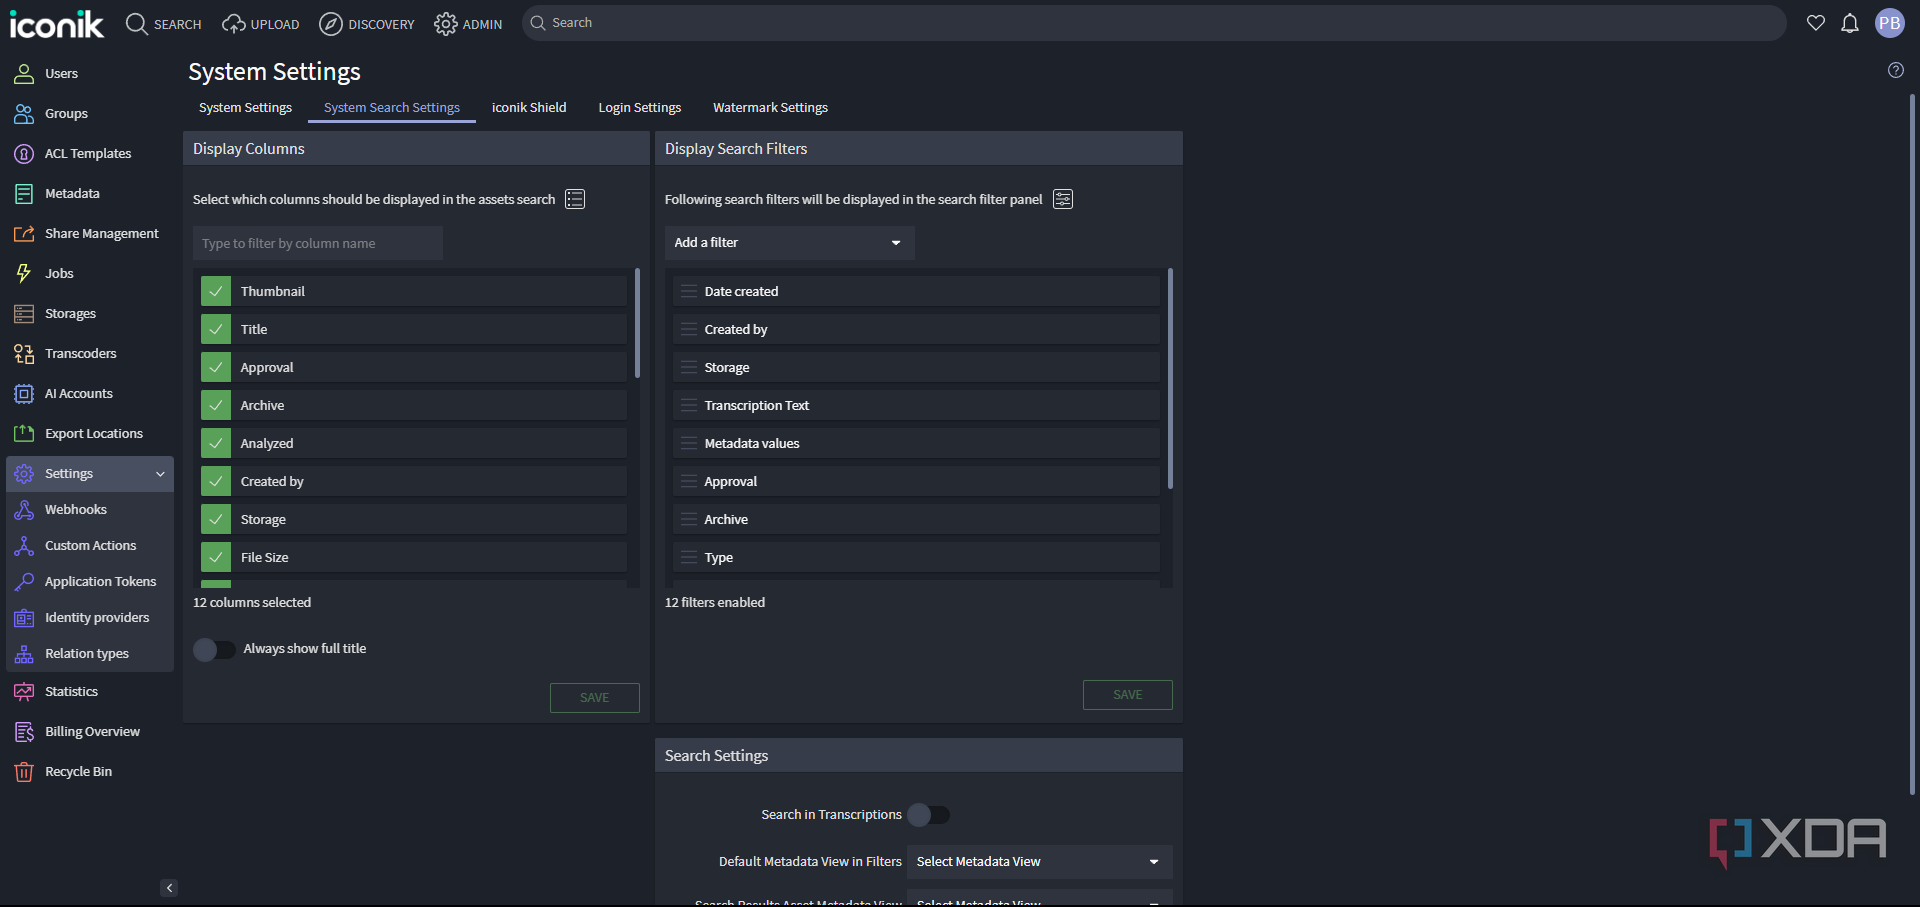Click the help question mark icon
The width and height of the screenshot is (1920, 907).
click(1895, 70)
